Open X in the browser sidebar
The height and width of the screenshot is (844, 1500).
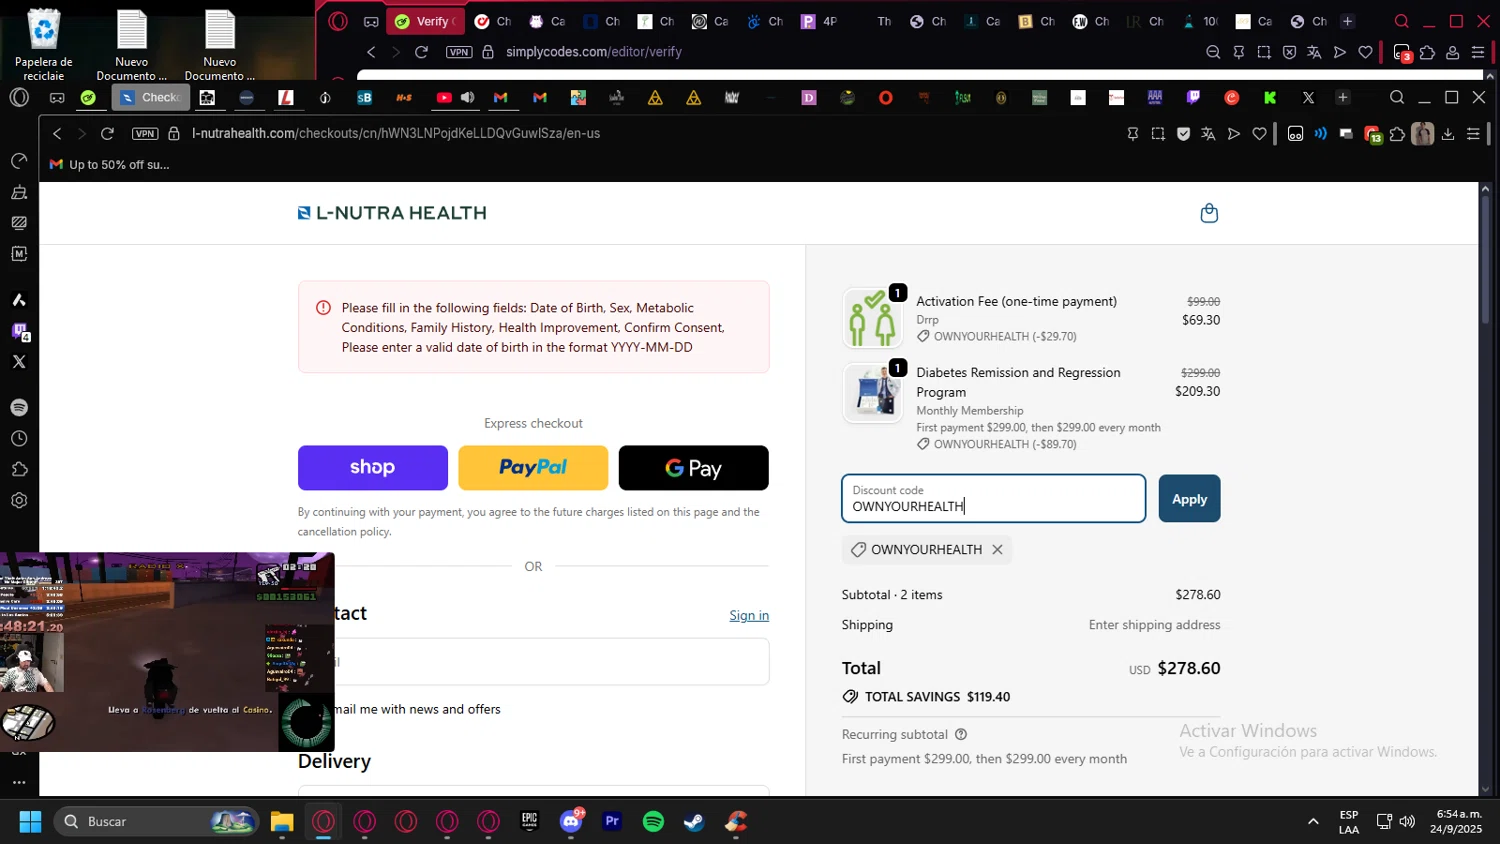19,362
